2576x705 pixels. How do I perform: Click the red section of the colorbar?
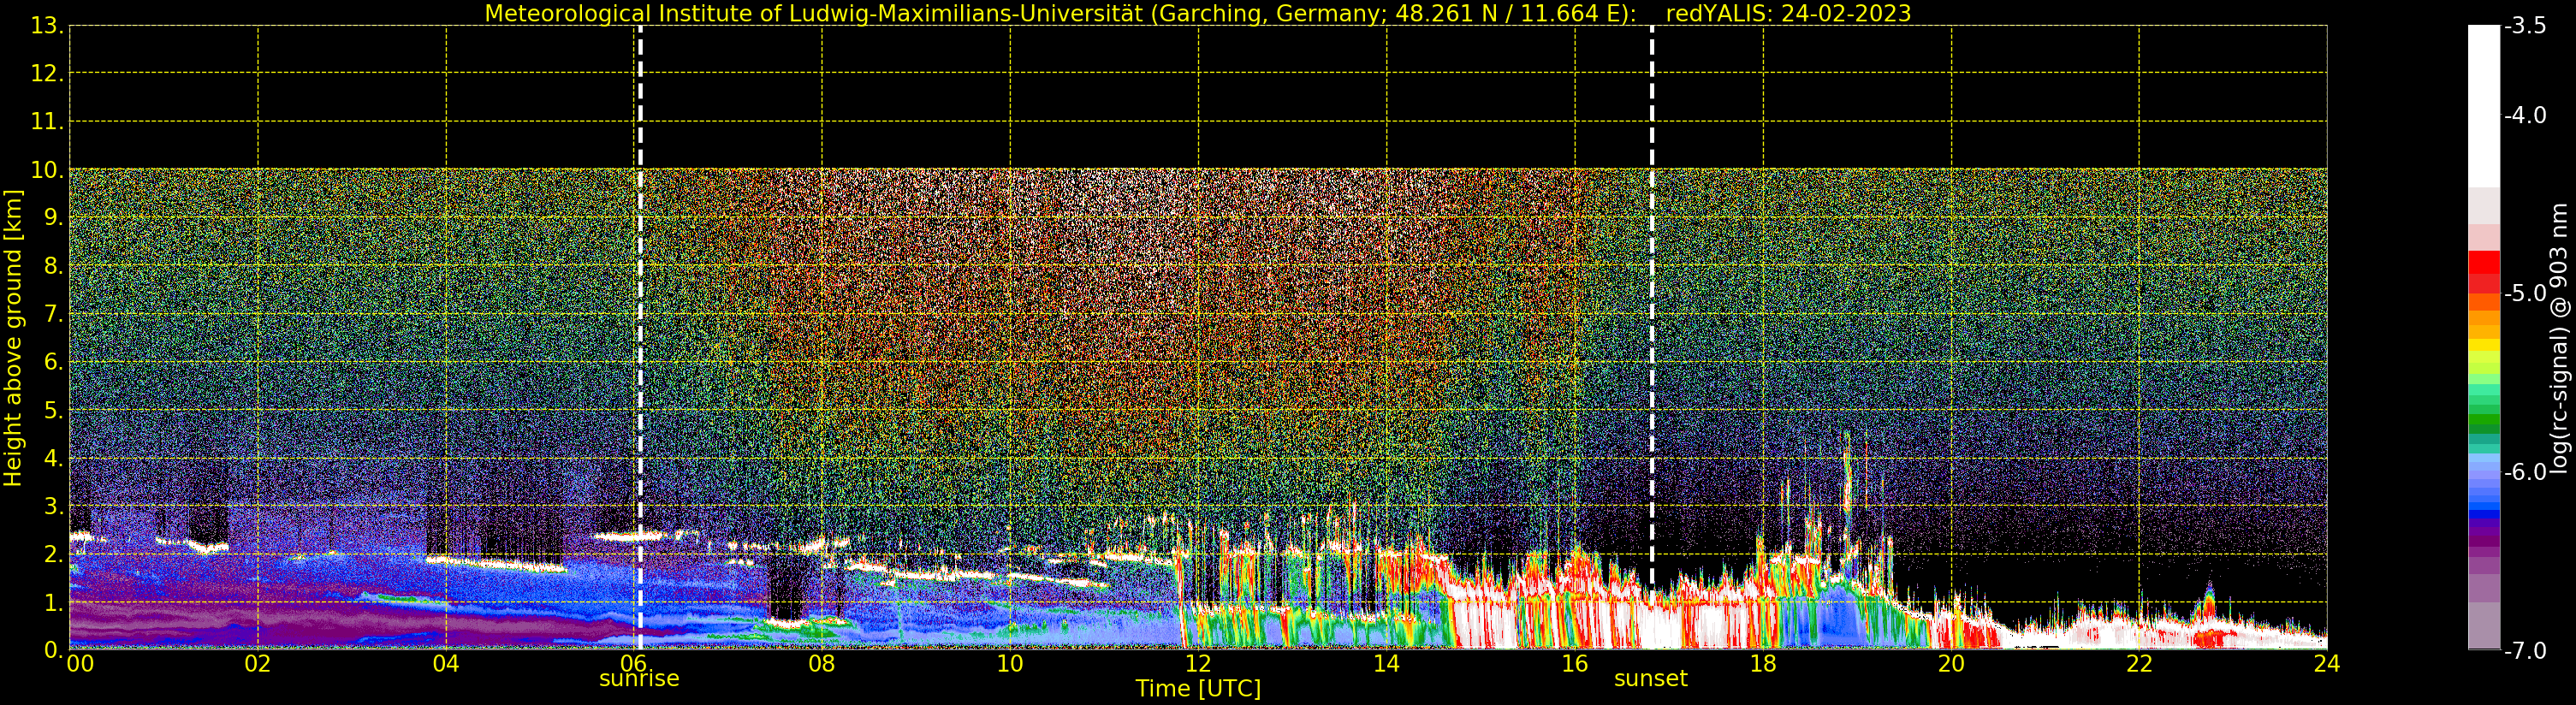[2484, 271]
